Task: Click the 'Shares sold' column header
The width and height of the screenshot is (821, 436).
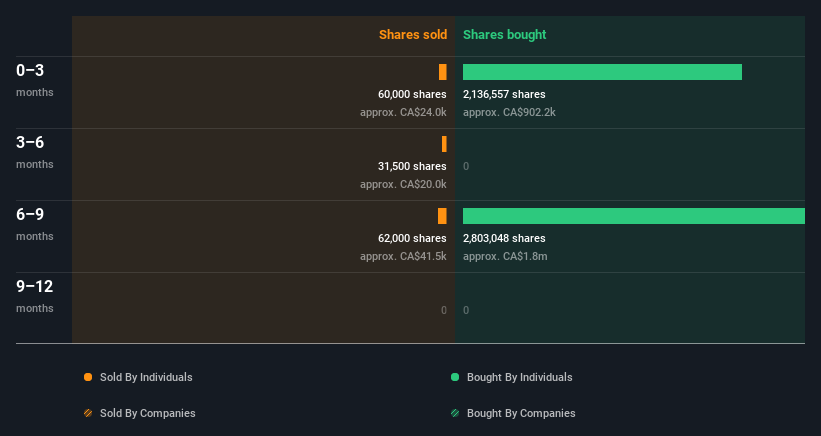Action: tap(413, 35)
